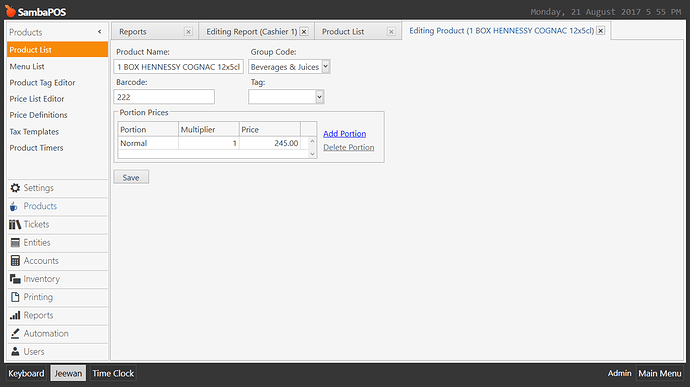Open the Group Code dropdown
Viewport: 690px width, 387px height.
tap(326, 66)
